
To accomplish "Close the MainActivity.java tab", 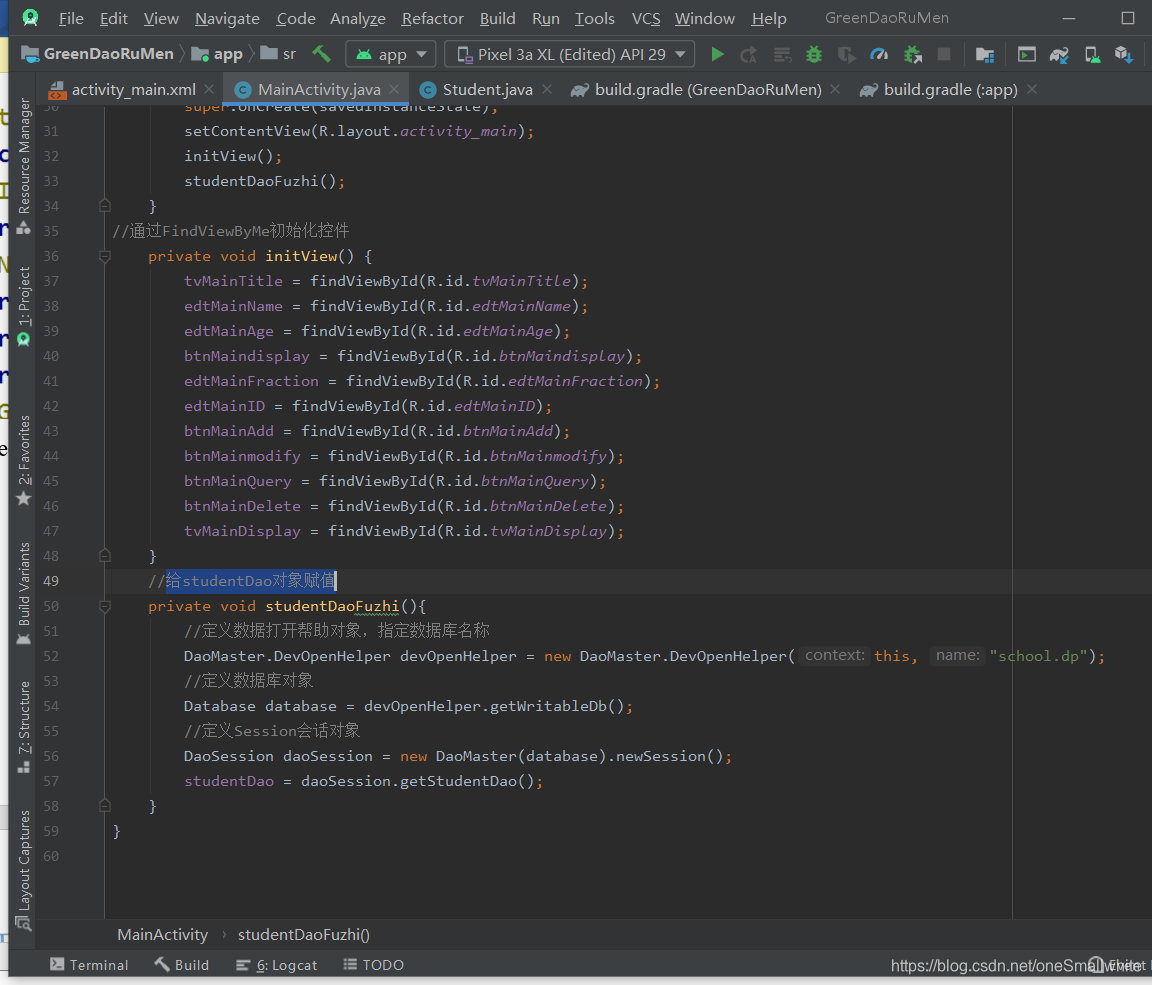I will point(394,89).
